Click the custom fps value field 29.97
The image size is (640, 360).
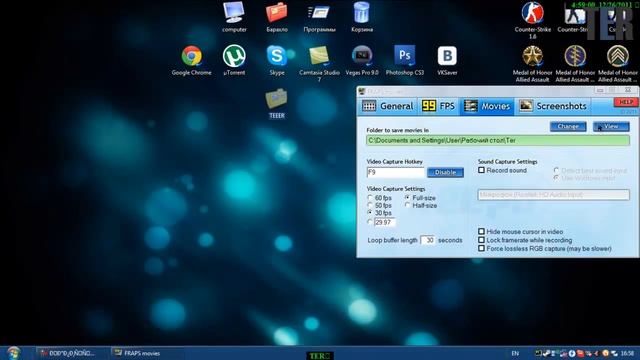point(385,222)
